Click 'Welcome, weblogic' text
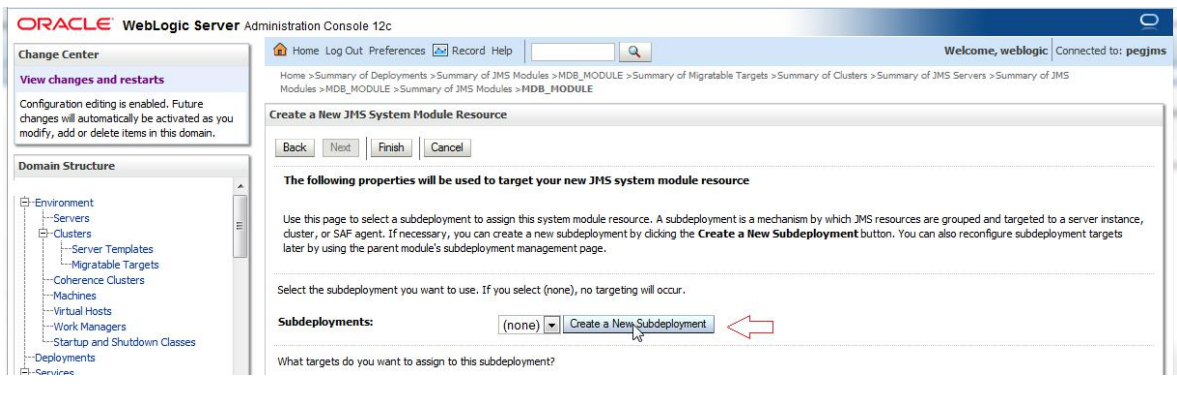Image resolution: width=1177 pixels, height=417 pixels. [x=995, y=51]
